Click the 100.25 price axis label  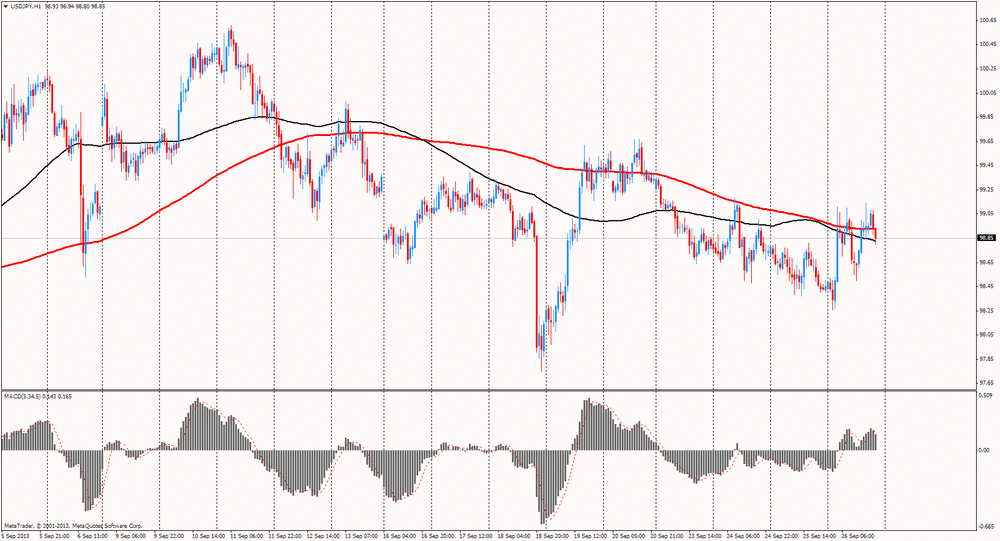(988, 68)
